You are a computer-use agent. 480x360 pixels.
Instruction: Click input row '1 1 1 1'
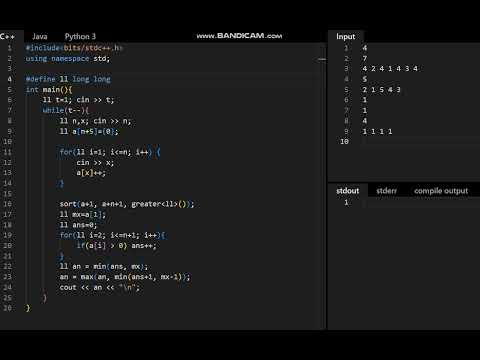click(x=377, y=131)
